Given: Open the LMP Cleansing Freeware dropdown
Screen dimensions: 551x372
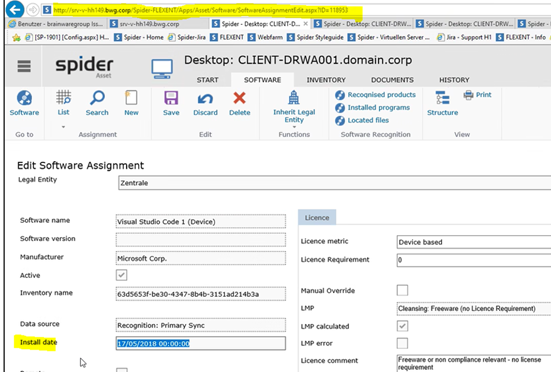Looking at the screenshot, I should click(x=474, y=308).
